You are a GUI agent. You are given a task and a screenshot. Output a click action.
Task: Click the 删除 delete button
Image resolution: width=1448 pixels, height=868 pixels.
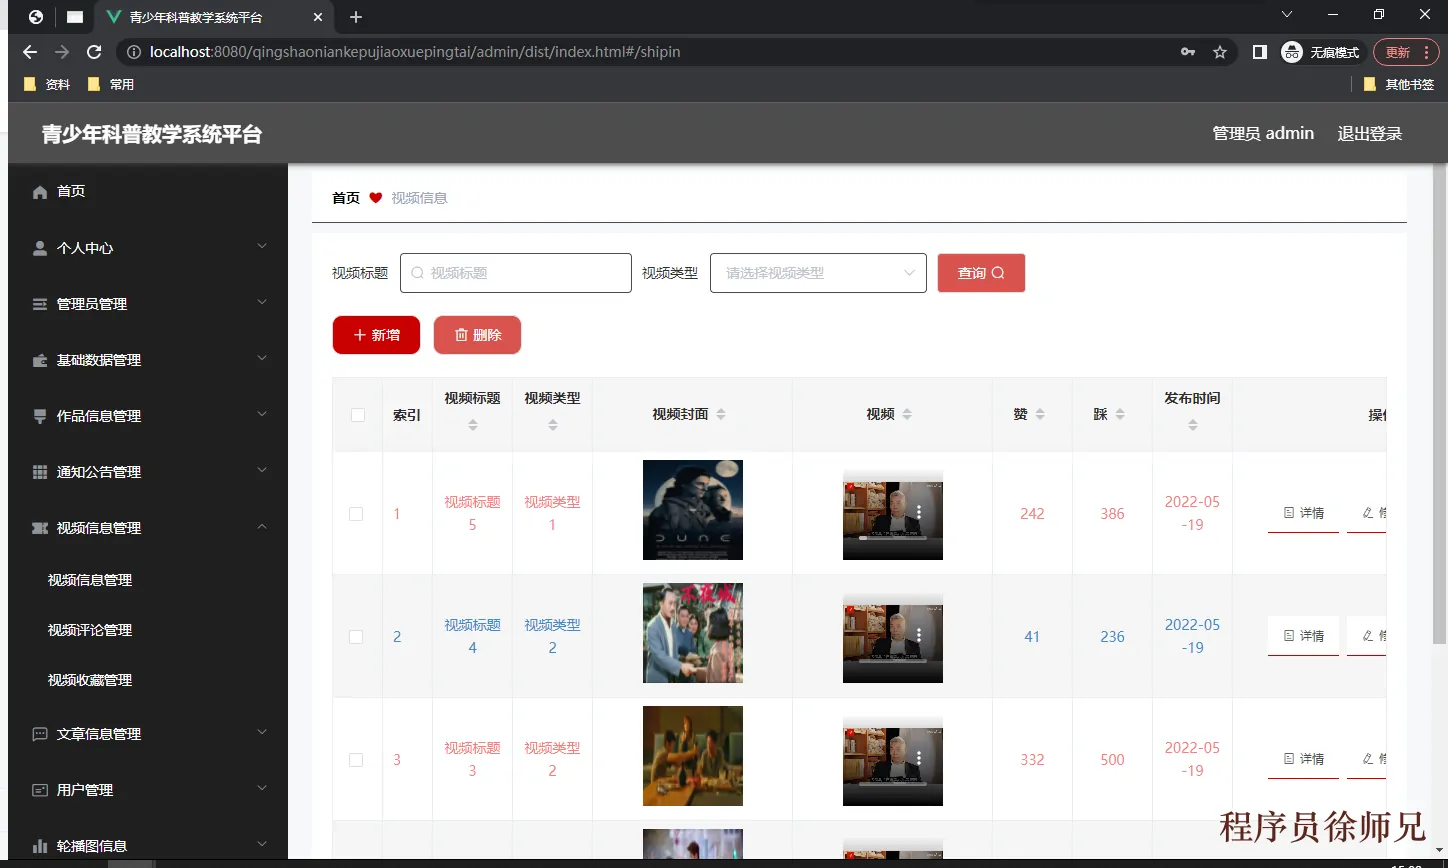[477, 335]
